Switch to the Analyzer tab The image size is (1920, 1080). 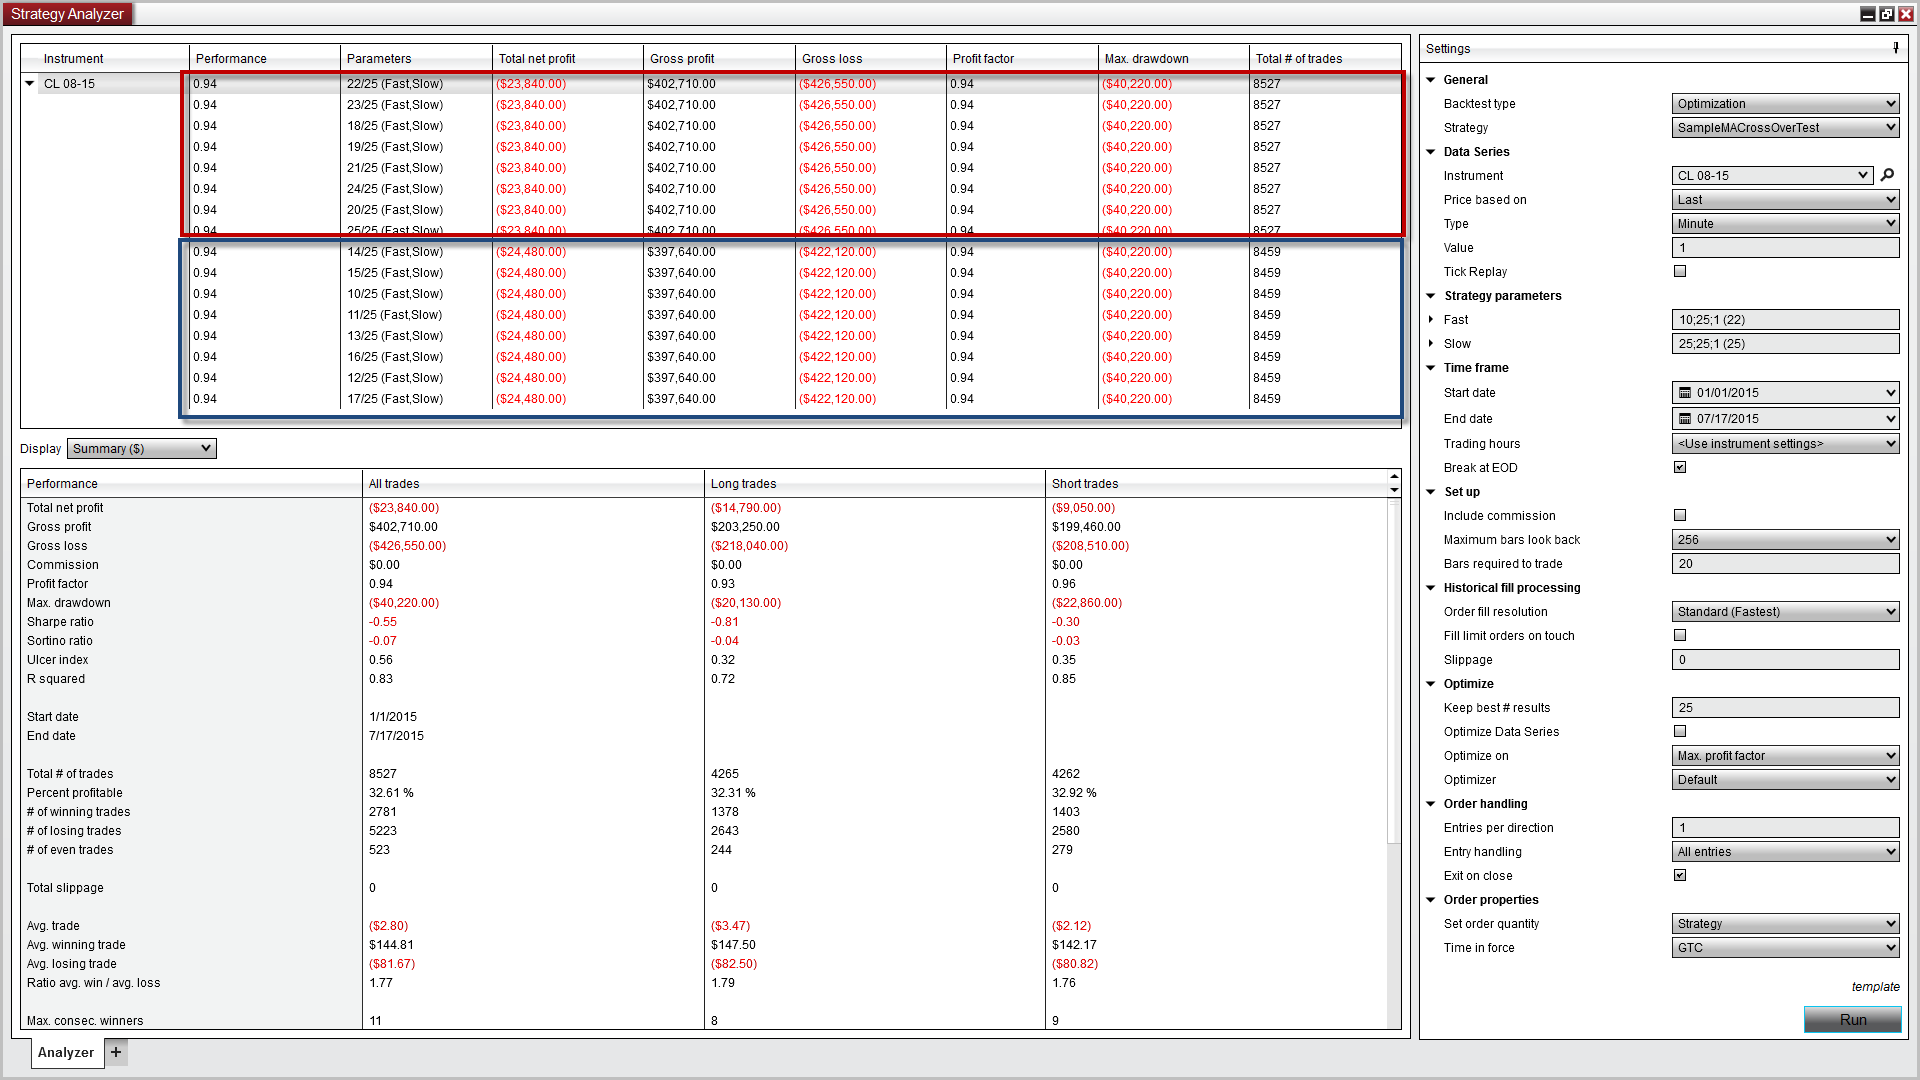click(66, 1052)
